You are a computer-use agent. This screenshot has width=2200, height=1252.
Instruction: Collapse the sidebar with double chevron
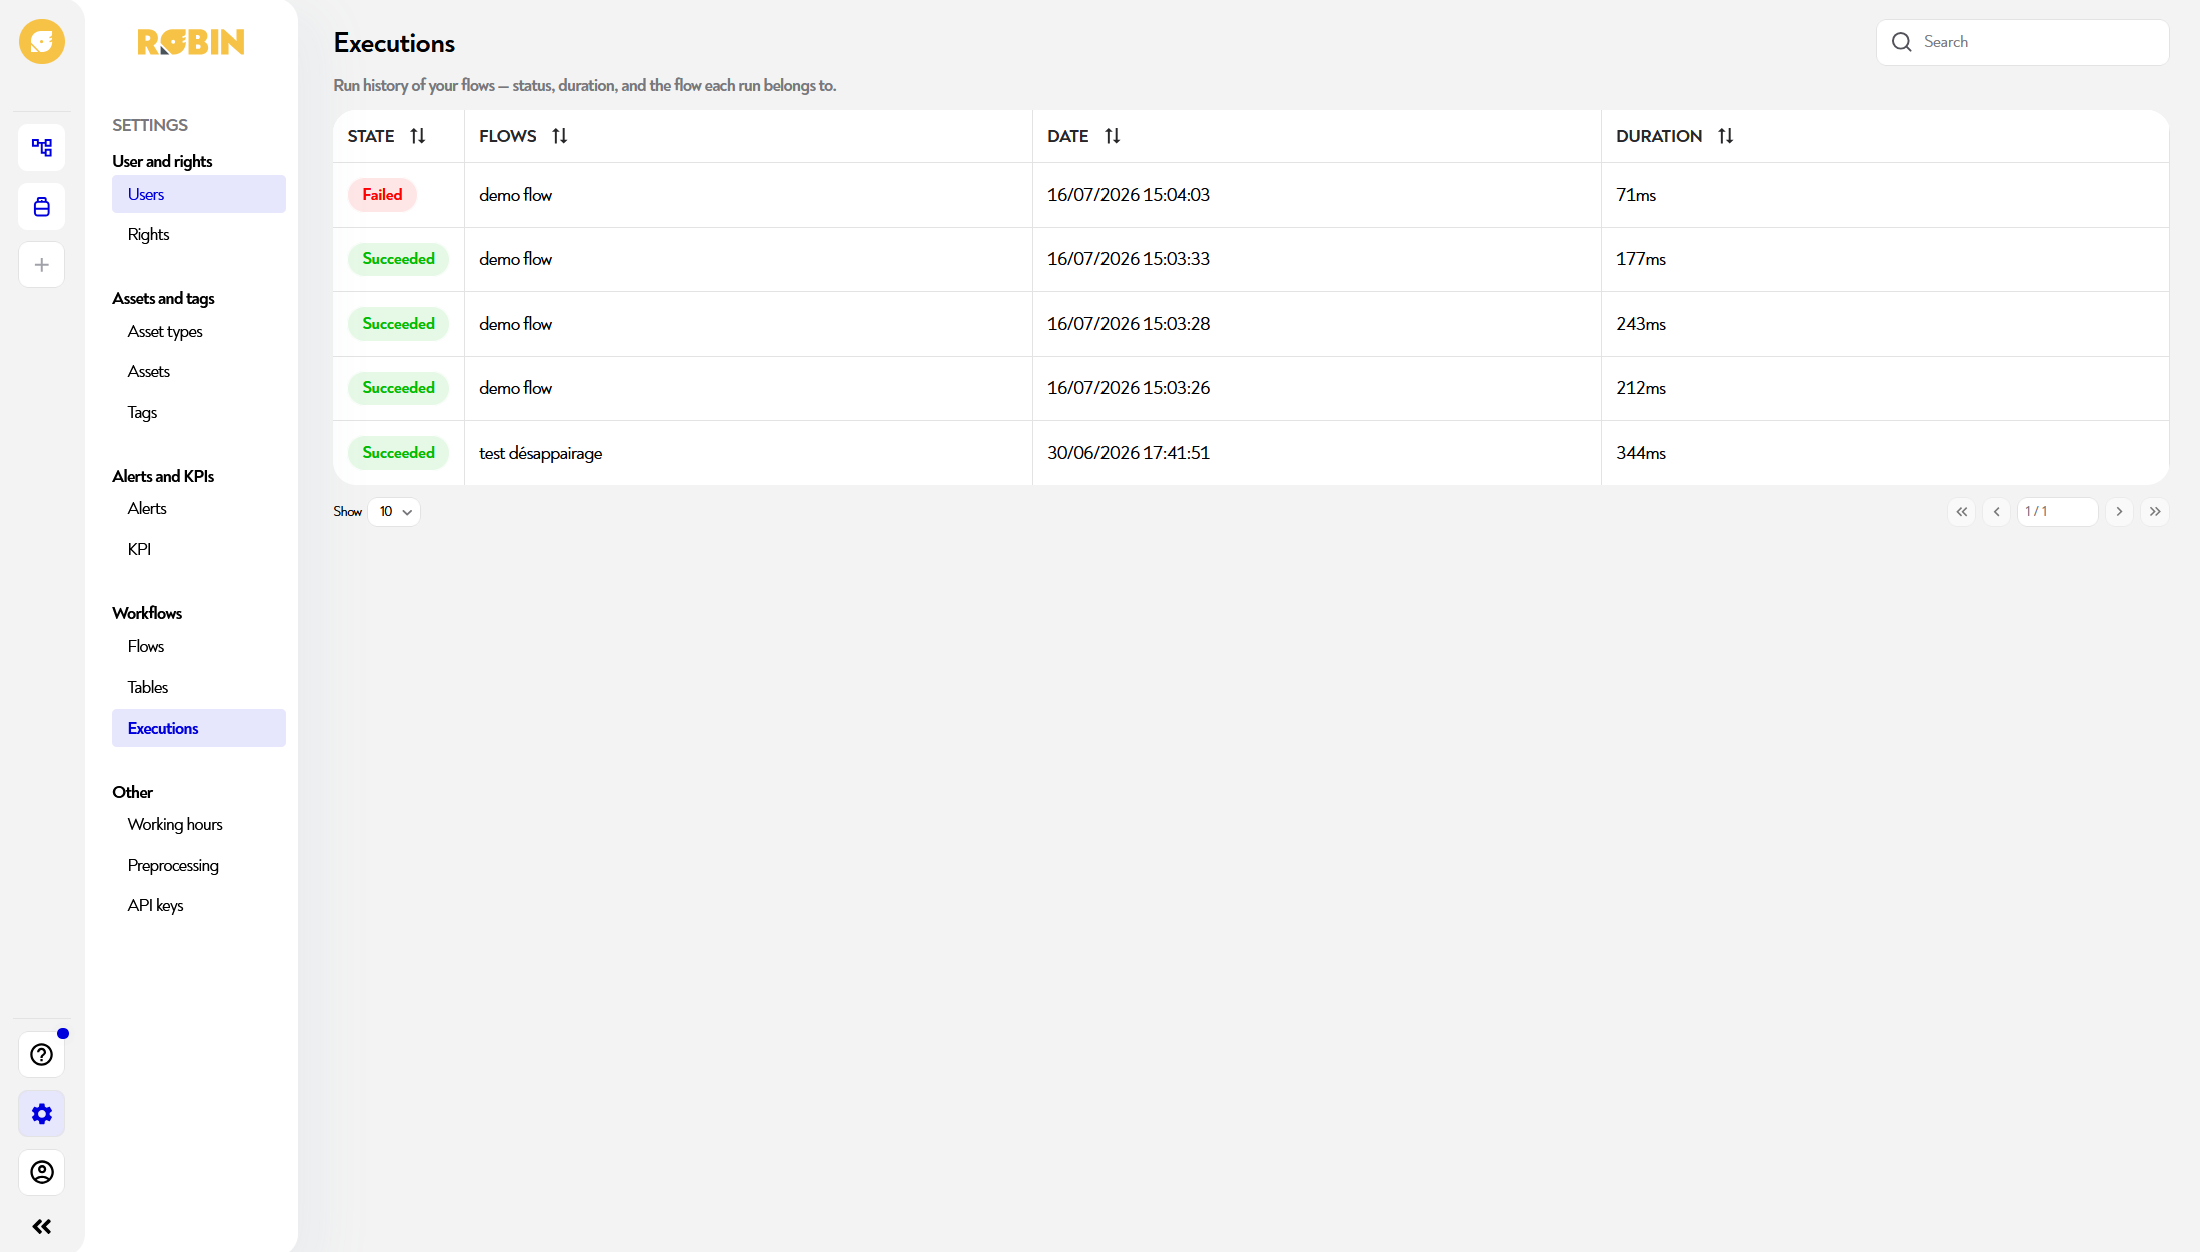[x=42, y=1227]
